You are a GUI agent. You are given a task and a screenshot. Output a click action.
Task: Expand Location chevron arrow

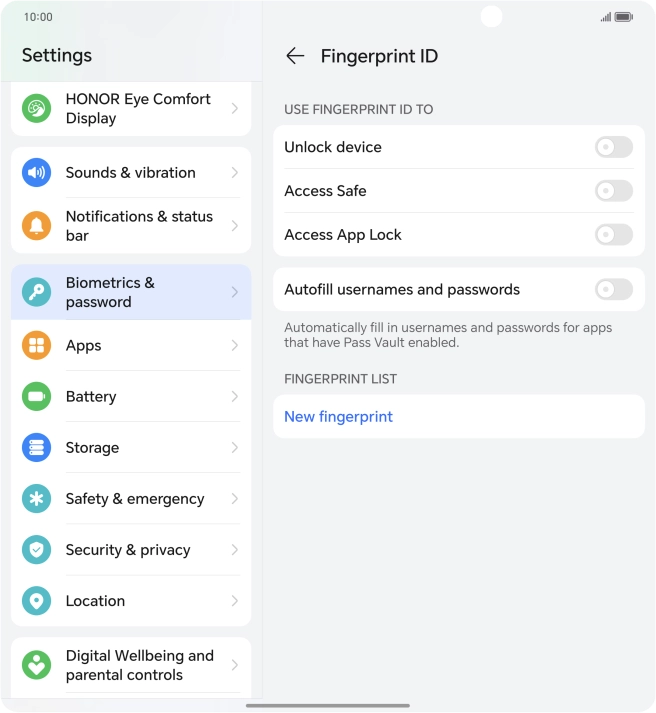(x=235, y=601)
